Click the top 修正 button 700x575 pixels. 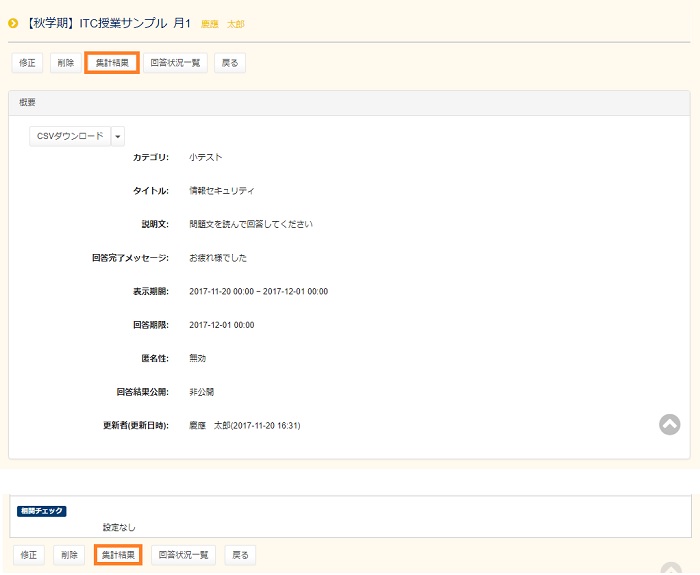tap(27, 63)
